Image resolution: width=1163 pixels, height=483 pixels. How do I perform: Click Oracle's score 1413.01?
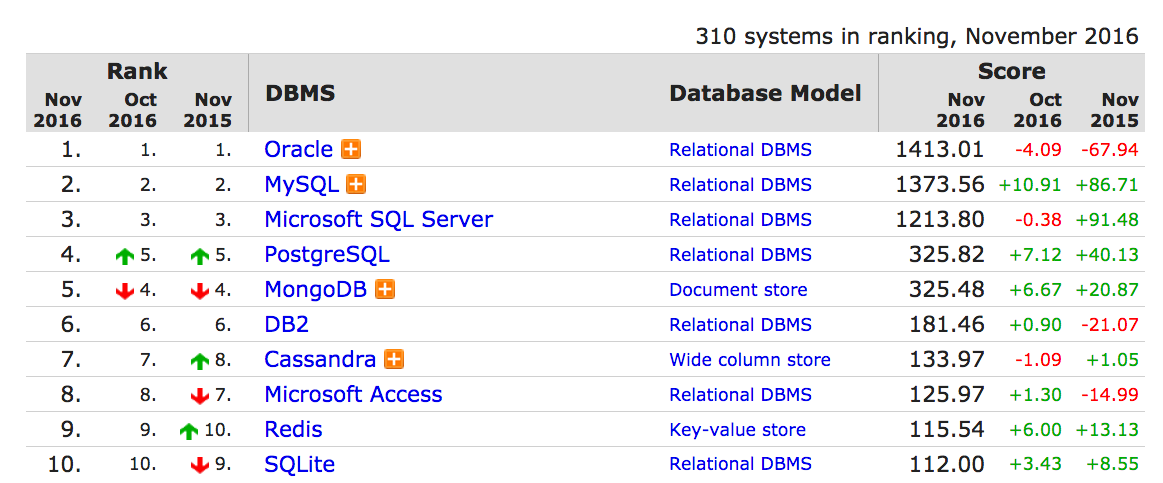(940, 149)
